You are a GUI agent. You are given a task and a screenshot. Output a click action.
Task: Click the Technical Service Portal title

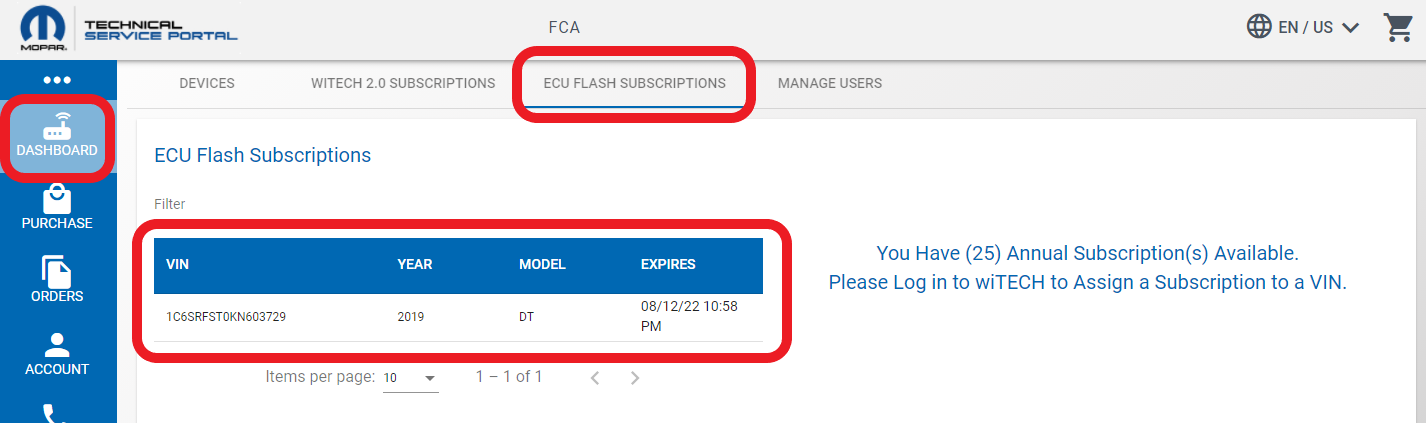[160, 30]
